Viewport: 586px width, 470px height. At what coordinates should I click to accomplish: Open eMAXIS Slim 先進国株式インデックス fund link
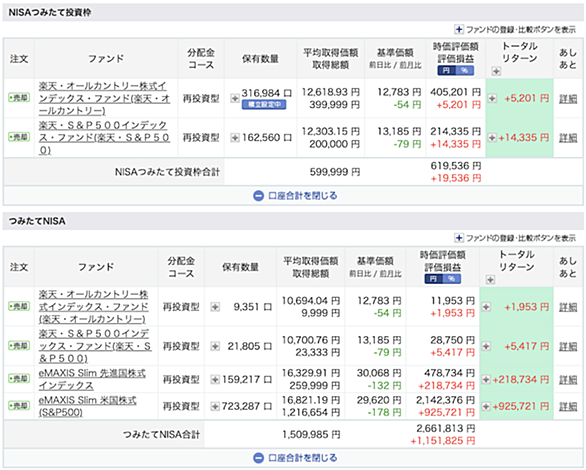coord(92,379)
